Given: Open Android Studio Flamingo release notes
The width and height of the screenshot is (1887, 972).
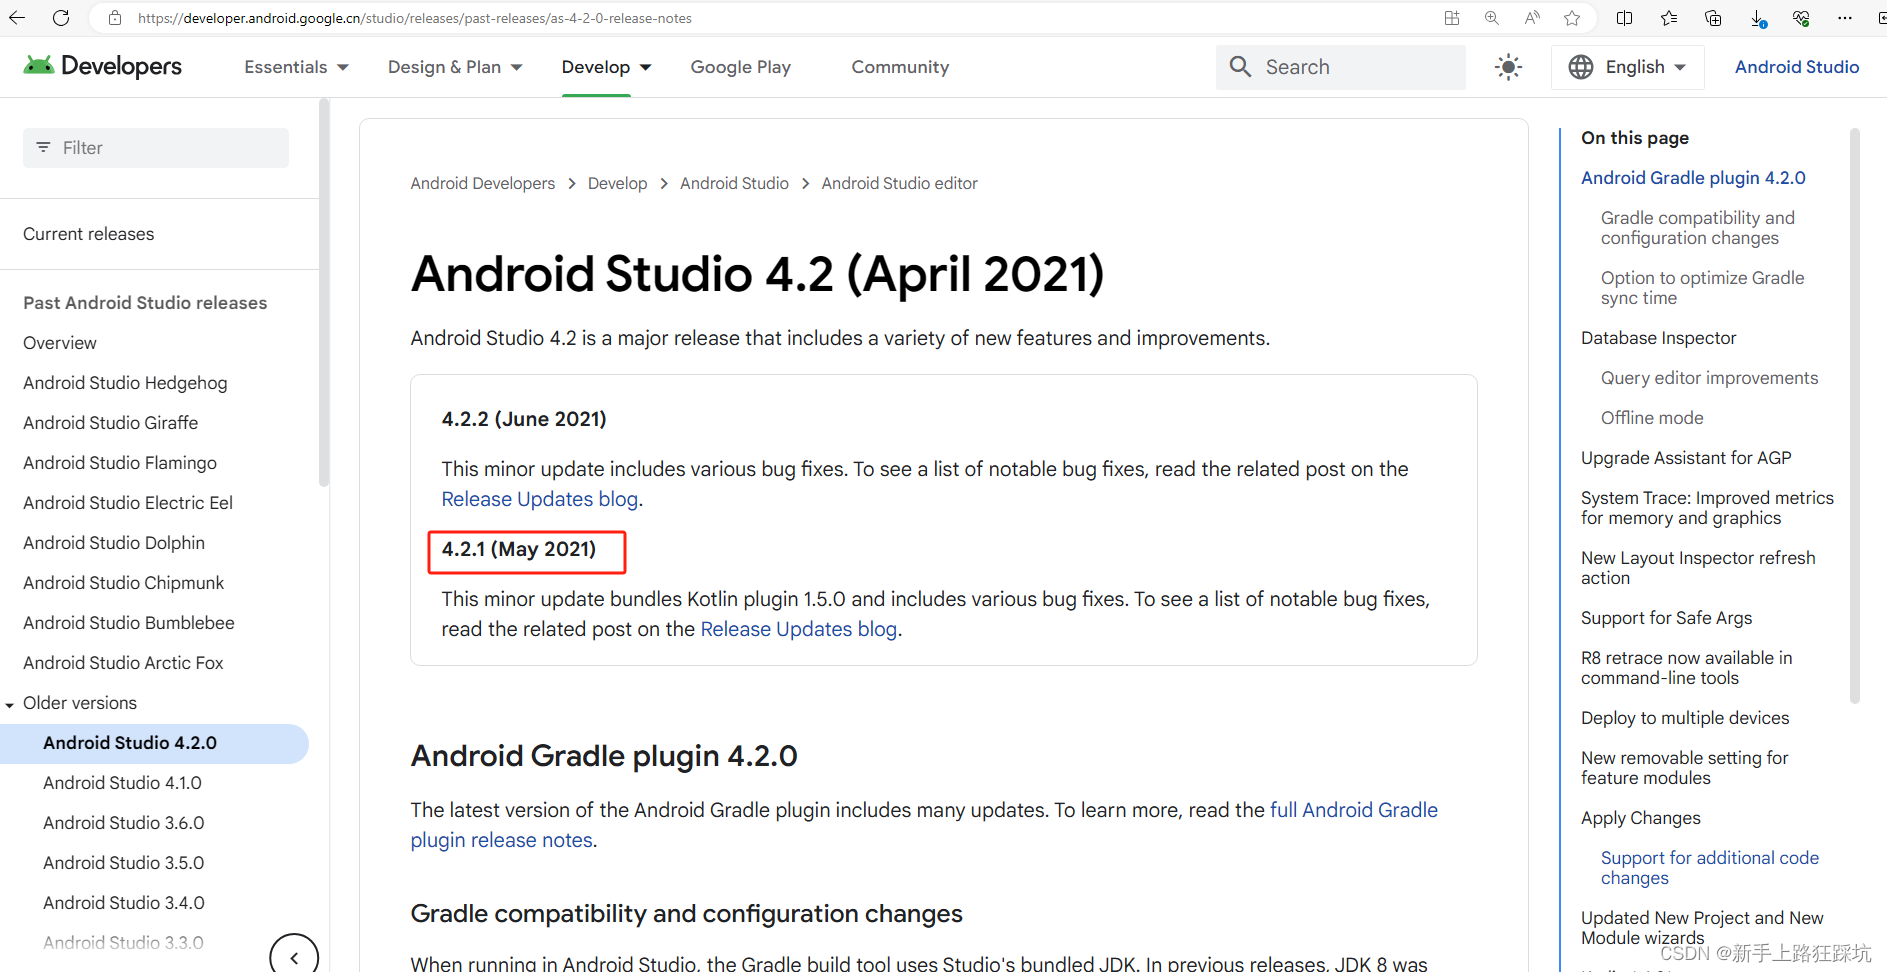Looking at the screenshot, I should (120, 463).
